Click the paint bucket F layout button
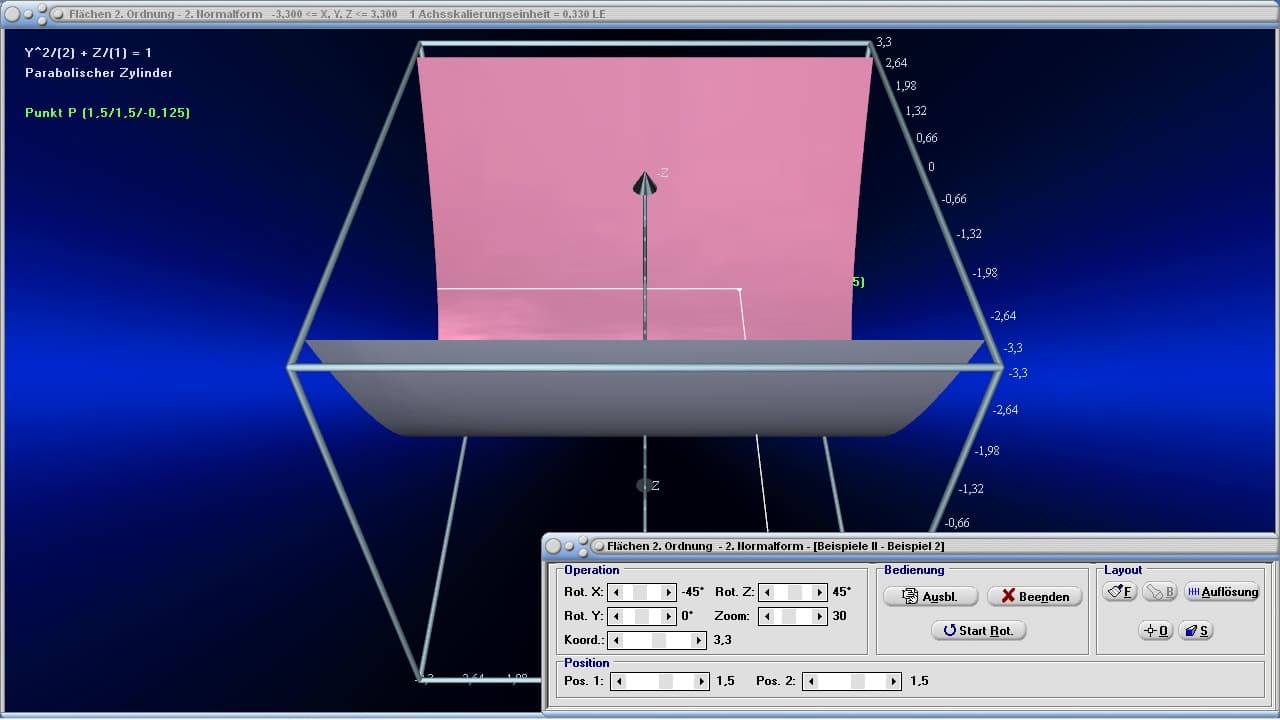 pyautogui.click(x=1120, y=591)
